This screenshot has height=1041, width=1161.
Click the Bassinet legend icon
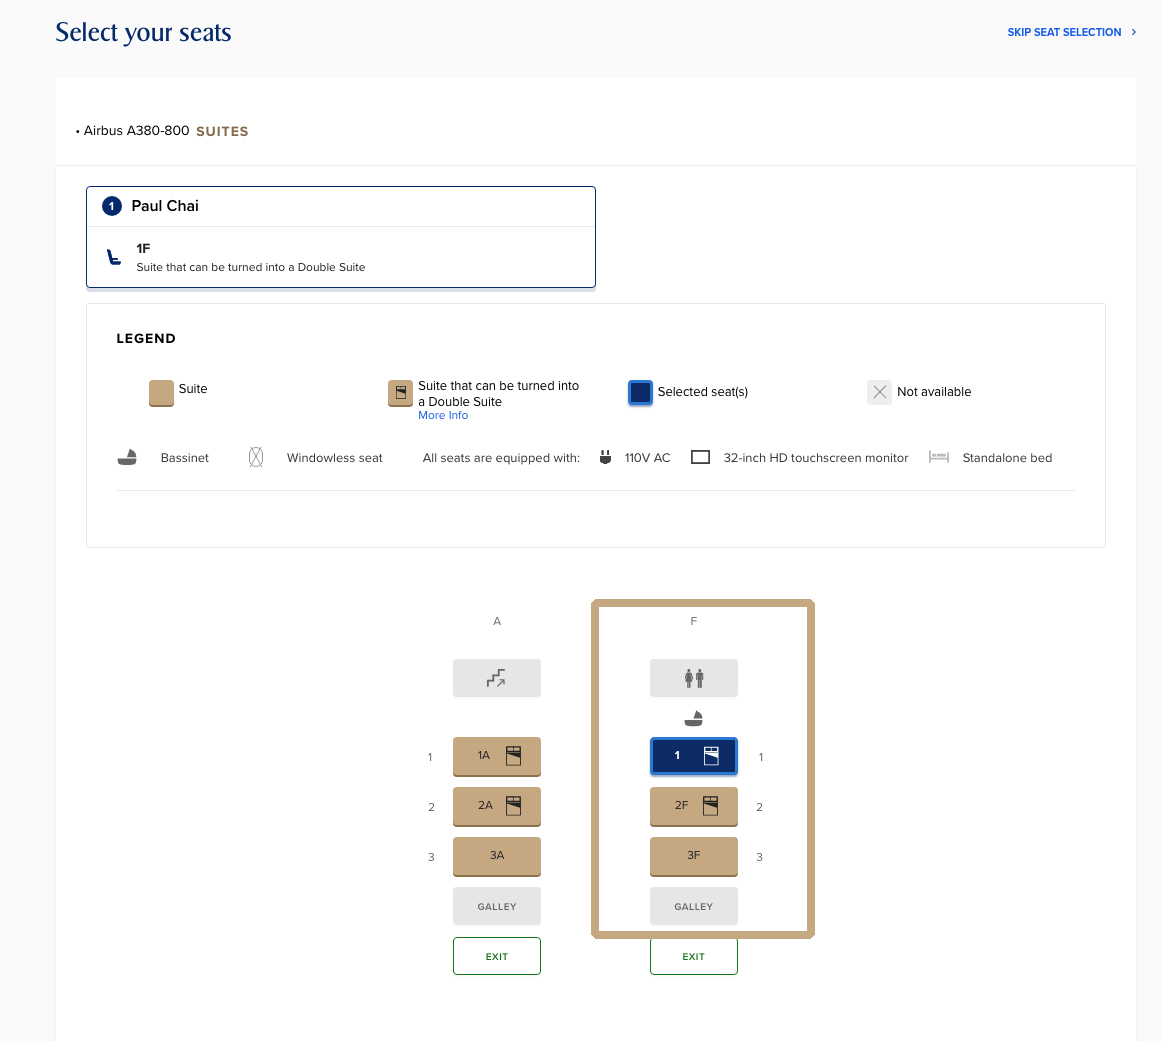pos(127,458)
